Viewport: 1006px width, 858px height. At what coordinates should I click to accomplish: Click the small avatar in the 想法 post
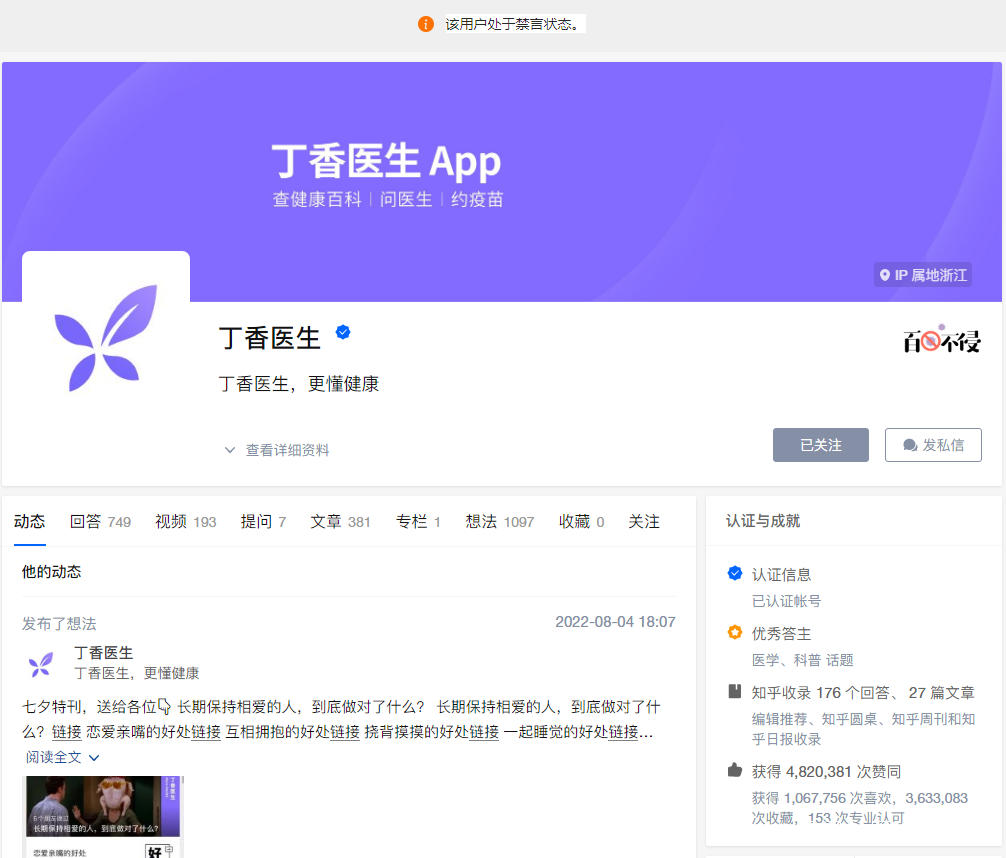click(41, 664)
